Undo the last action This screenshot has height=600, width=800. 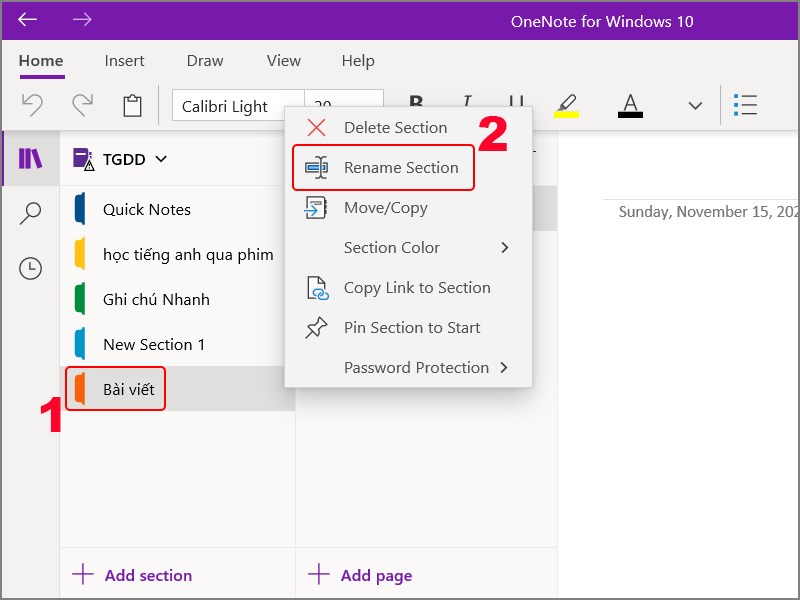pyautogui.click(x=32, y=105)
